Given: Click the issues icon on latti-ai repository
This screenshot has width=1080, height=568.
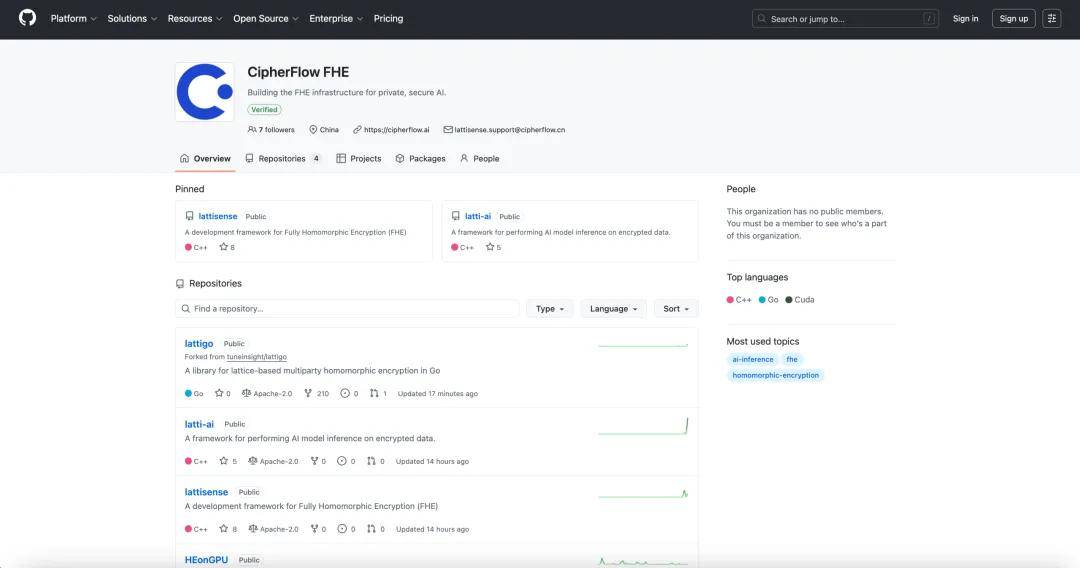Looking at the screenshot, I should tap(343, 461).
